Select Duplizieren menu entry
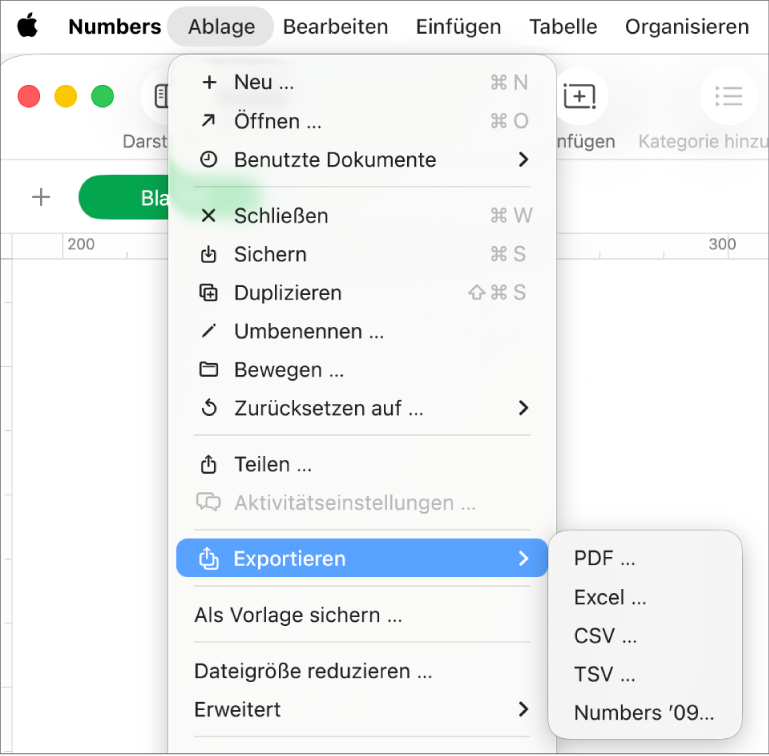Image resolution: width=769 pixels, height=756 pixels. 362,293
